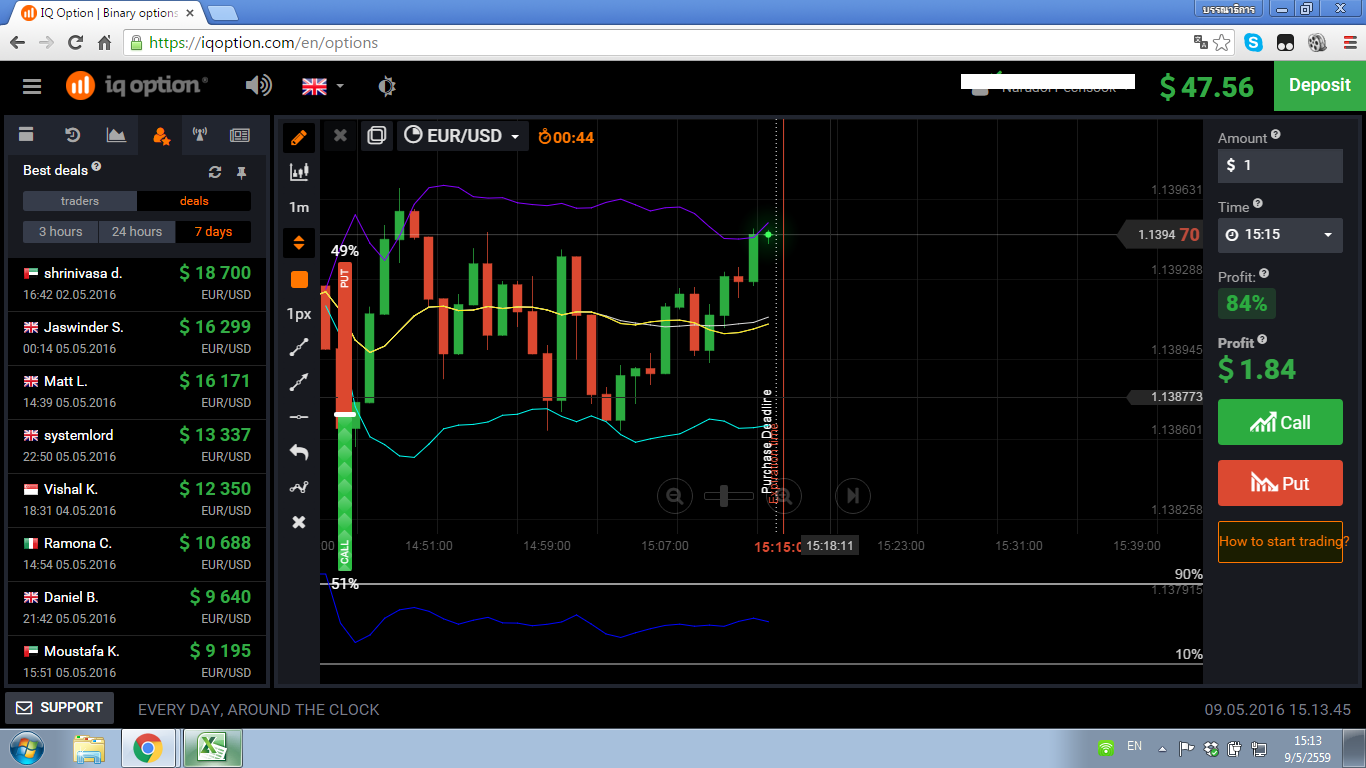Image resolution: width=1366 pixels, height=768 pixels.
Task: Select systemlord deal row
Action: coord(137,446)
